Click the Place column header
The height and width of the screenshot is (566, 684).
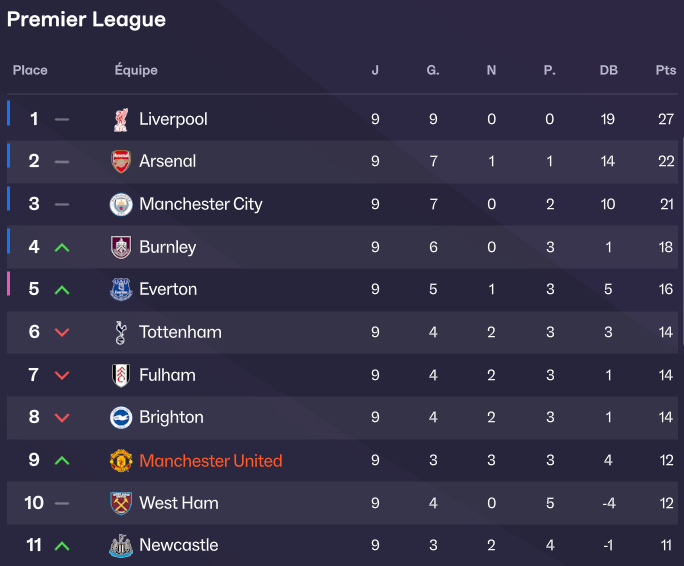[x=30, y=70]
